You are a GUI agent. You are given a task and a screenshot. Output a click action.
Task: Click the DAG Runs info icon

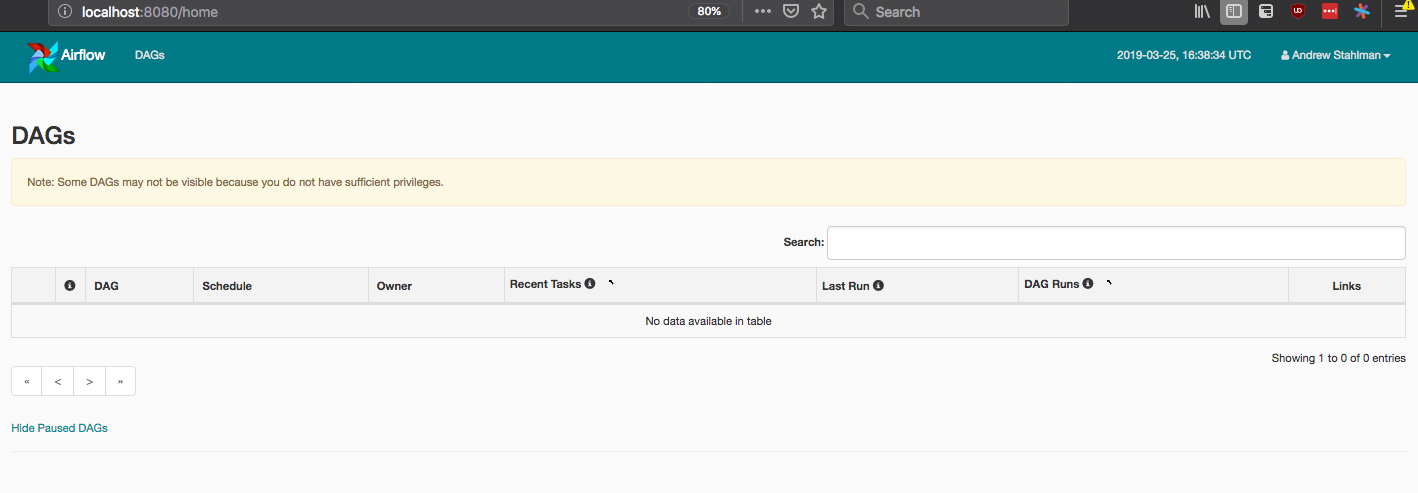[x=1088, y=284]
